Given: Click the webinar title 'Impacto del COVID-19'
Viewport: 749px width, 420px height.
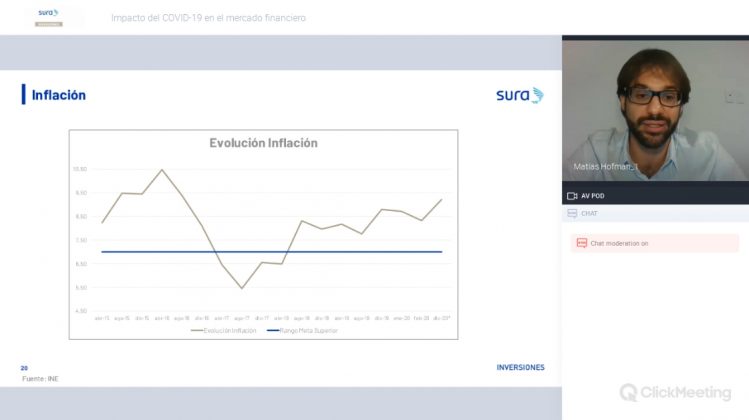Looking at the screenshot, I should tap(208, 18).
